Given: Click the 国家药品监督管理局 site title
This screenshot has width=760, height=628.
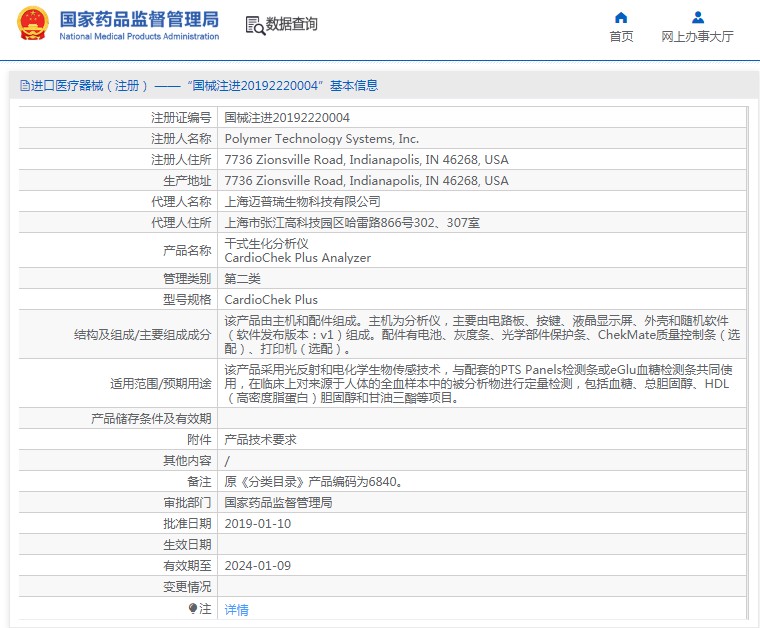Looking at the screenshot, I should [139, 19].
